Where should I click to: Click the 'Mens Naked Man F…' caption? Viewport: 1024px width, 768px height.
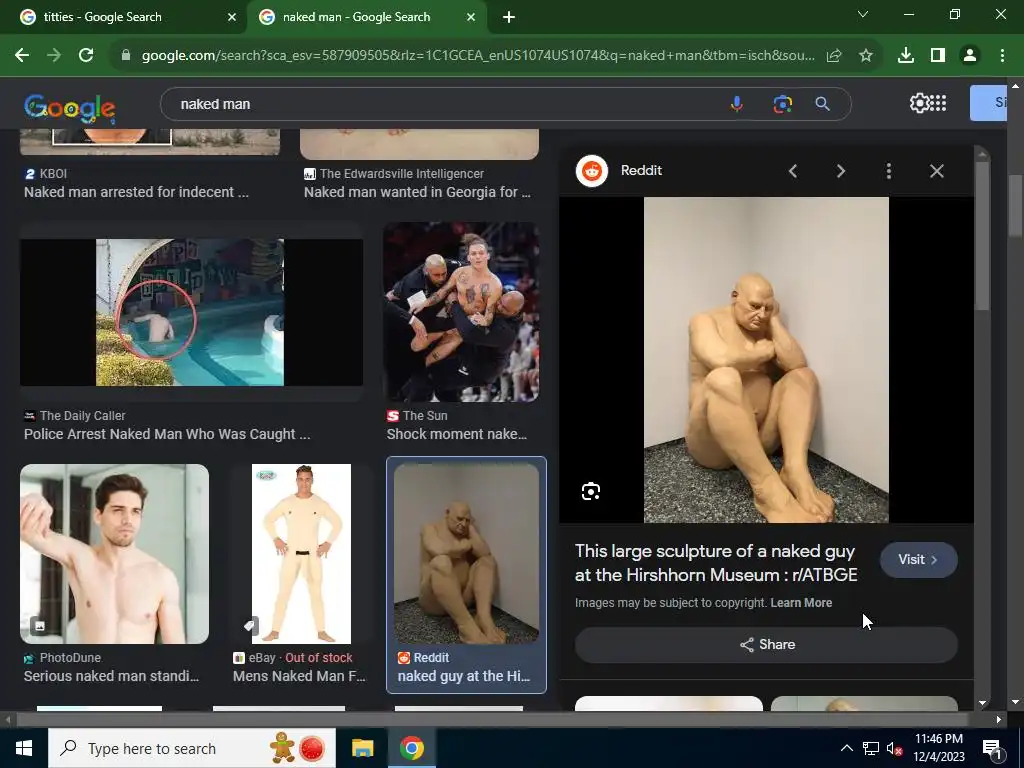click(299, 676)
